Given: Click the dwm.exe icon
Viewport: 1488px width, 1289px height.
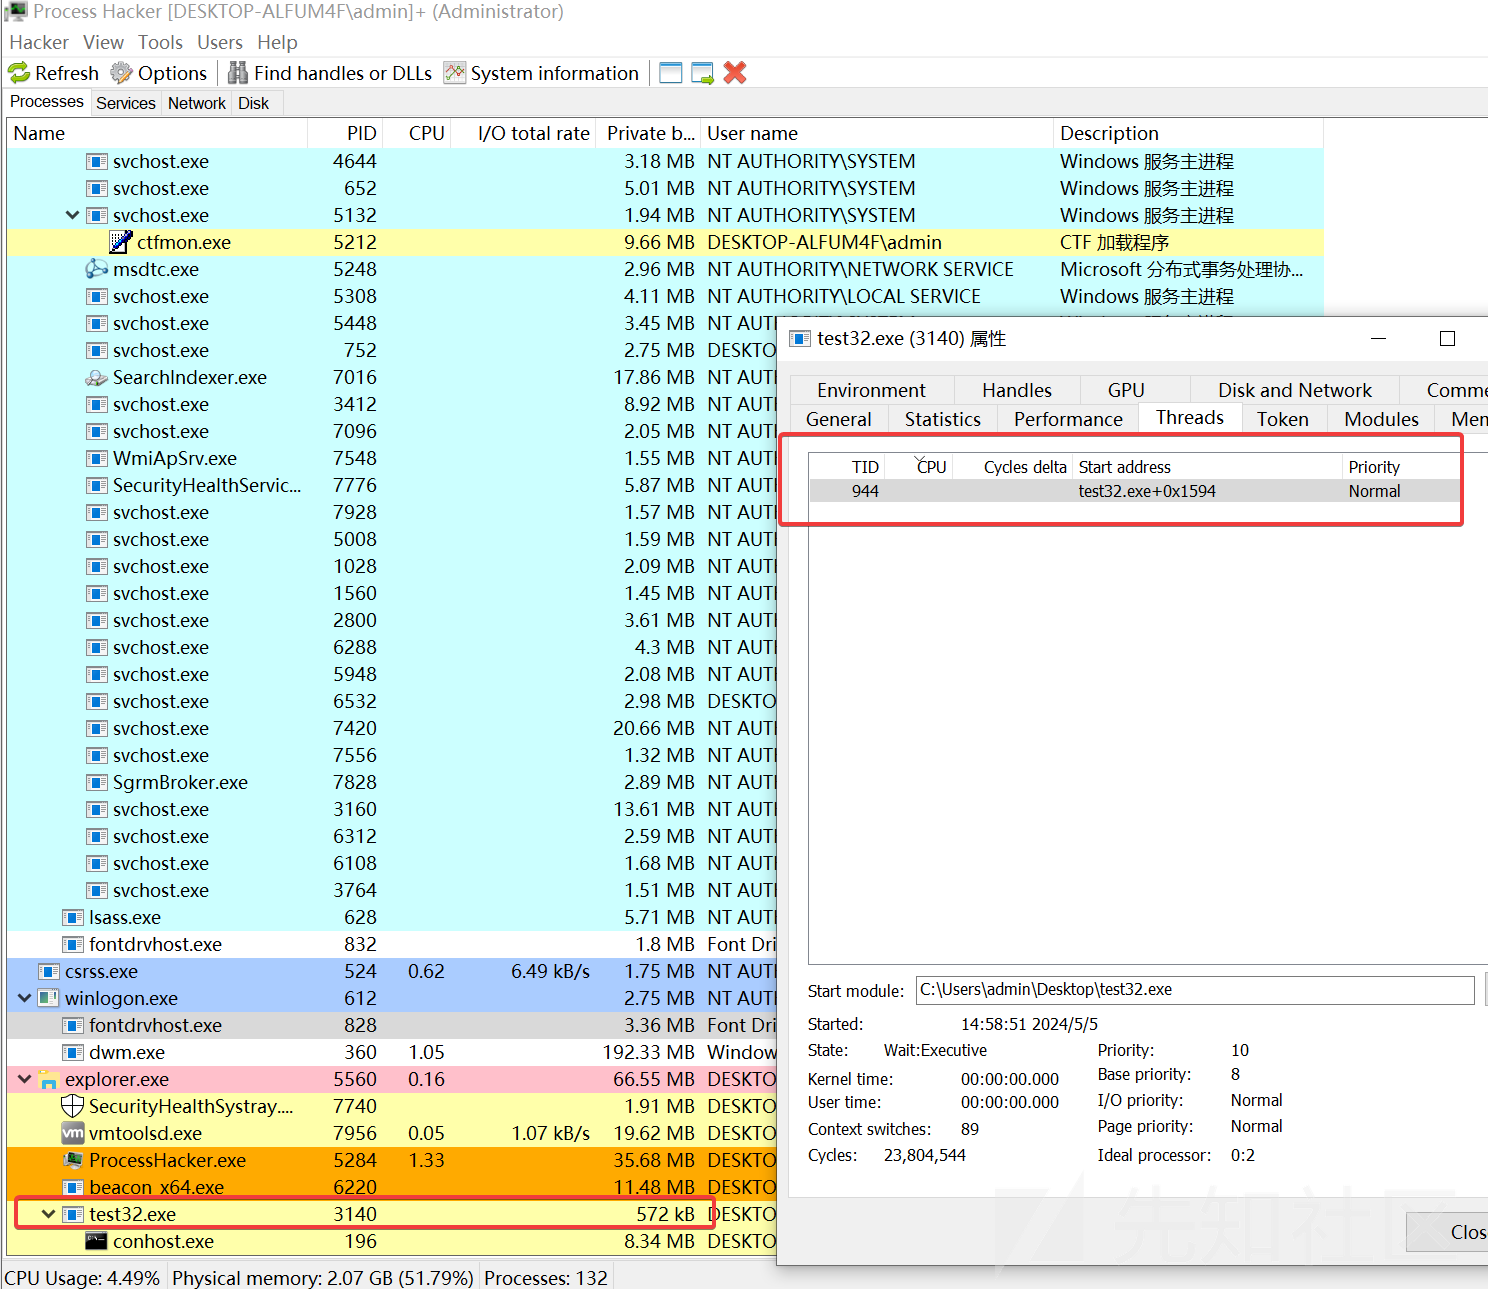Looking at the screenshot, I should click(73, 1052).
